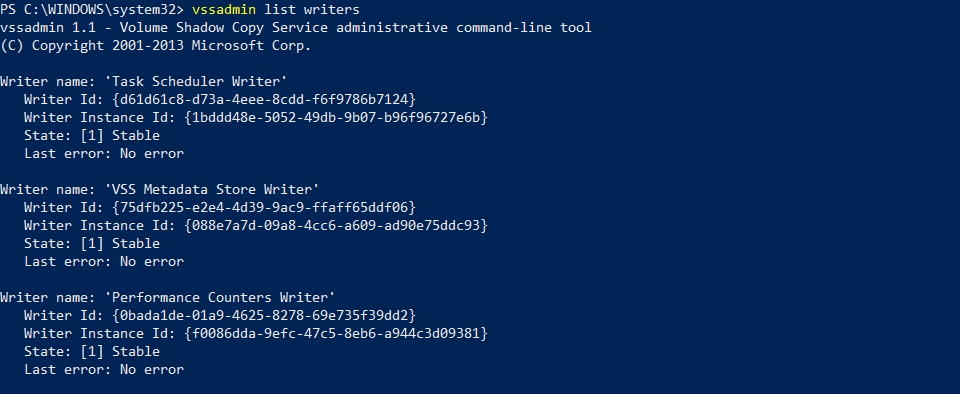Screen dimensions: 960x394
Task: Click the Performance Counters writer's Stable state line
Action: (92, 351)
